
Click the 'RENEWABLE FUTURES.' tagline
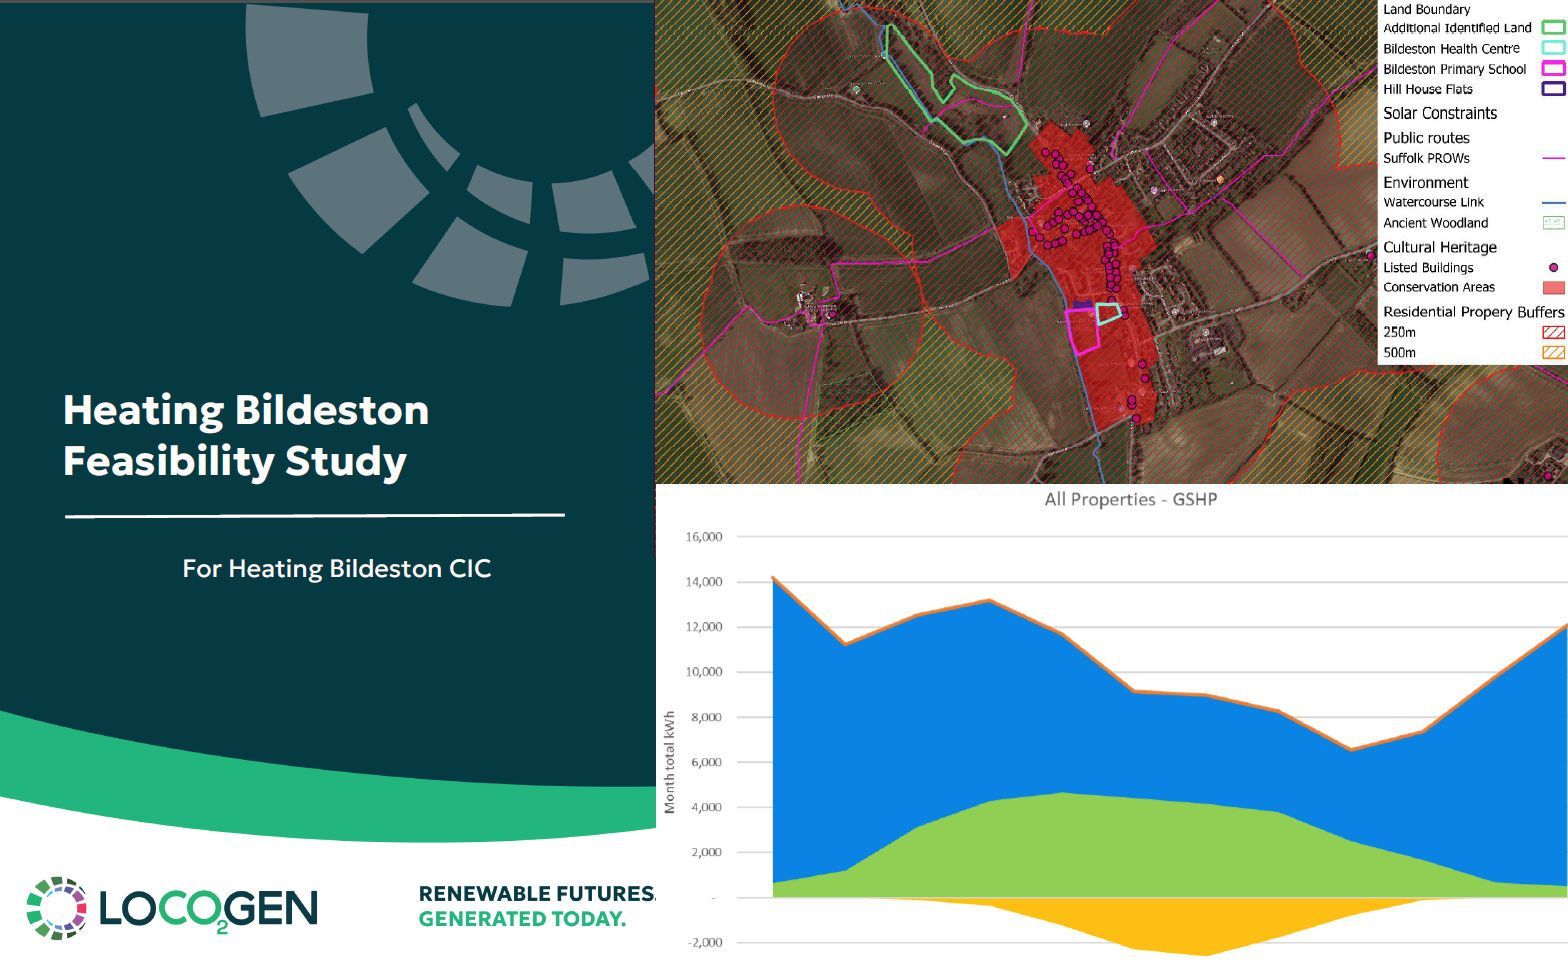coord(536,893)
